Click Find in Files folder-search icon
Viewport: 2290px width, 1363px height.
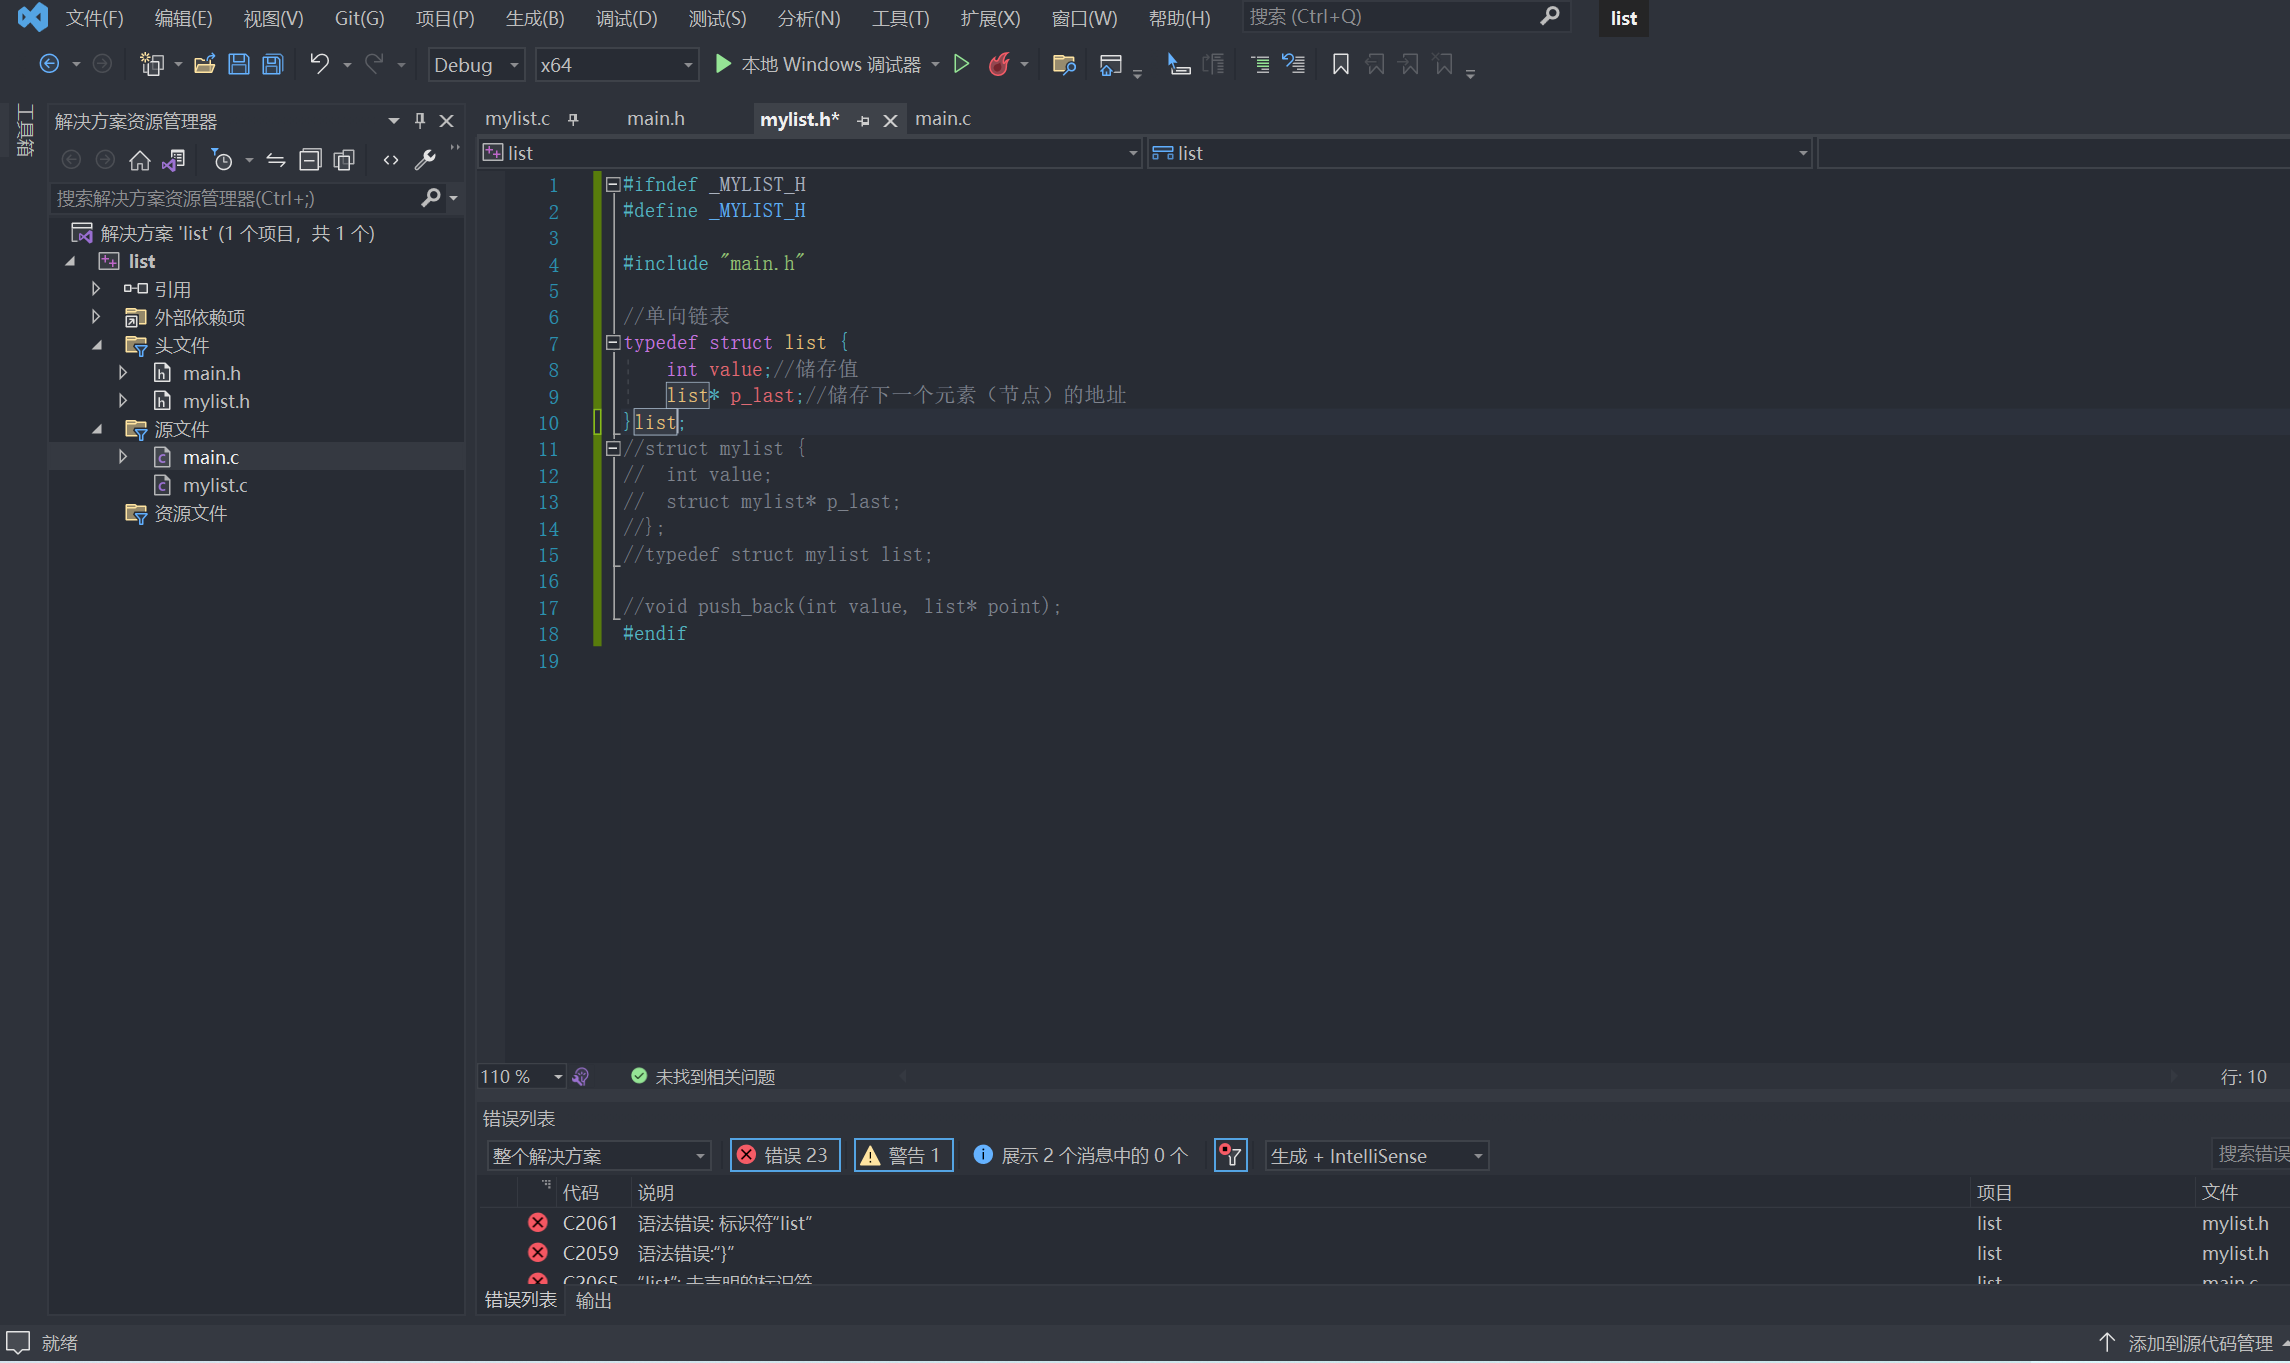(1064, 65)
